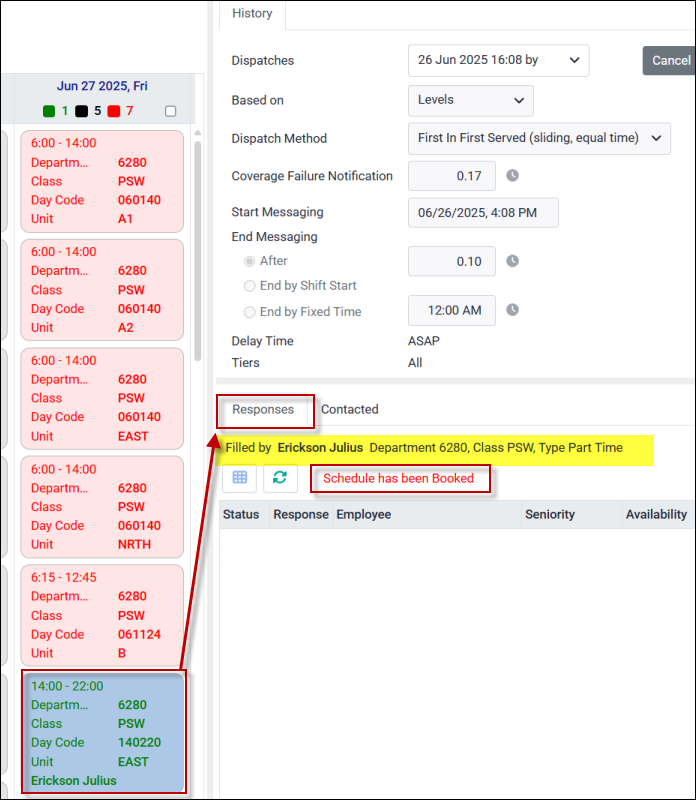This screenshot has width=696, height=800.
Task: Click the grid view icon button
Action: pos(239,478)
